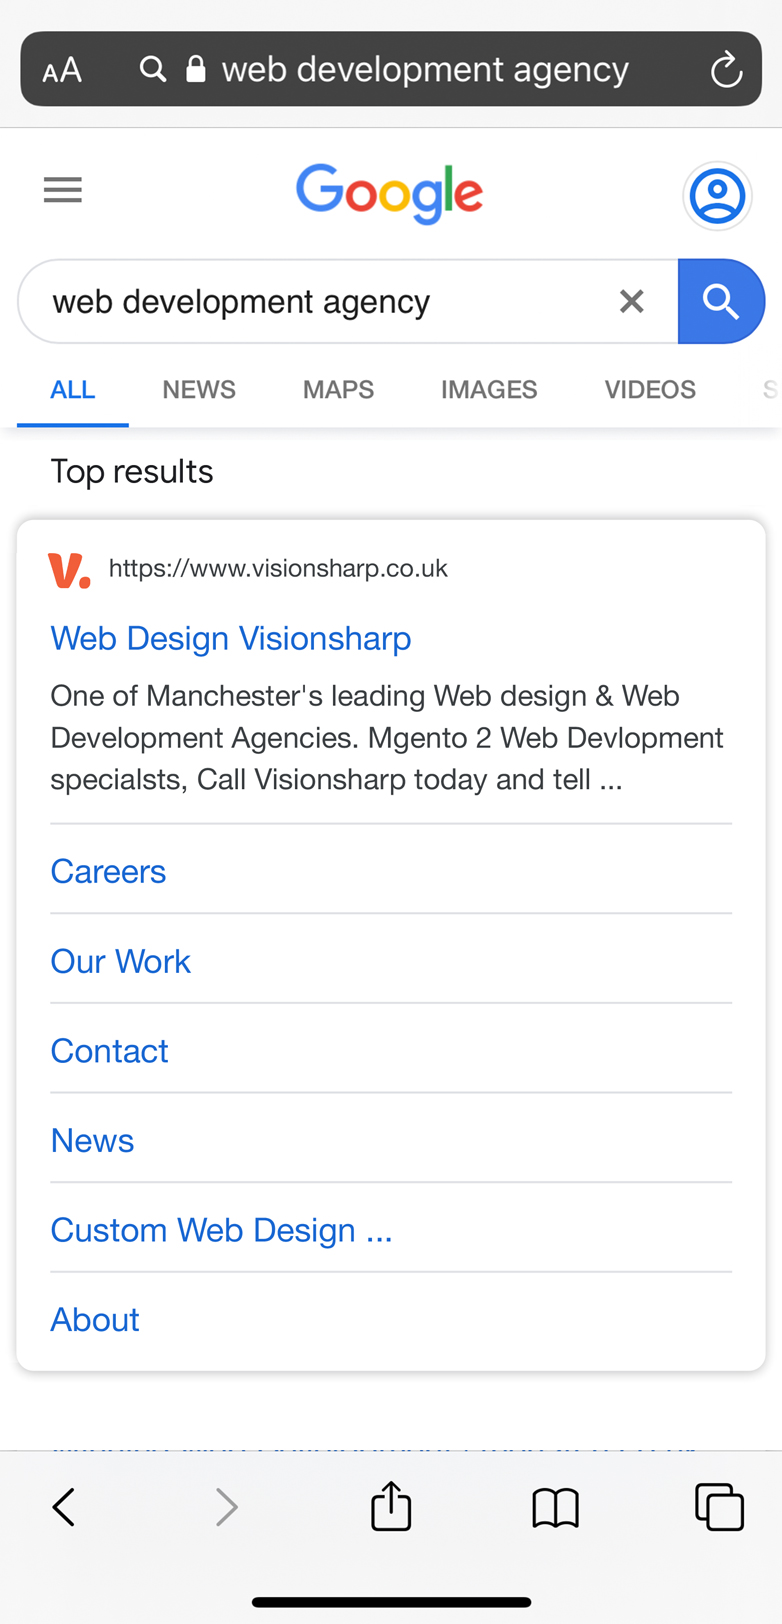Switch to the Maps tab
This screenshot has width=782, height=1624.
pos(338,389)
